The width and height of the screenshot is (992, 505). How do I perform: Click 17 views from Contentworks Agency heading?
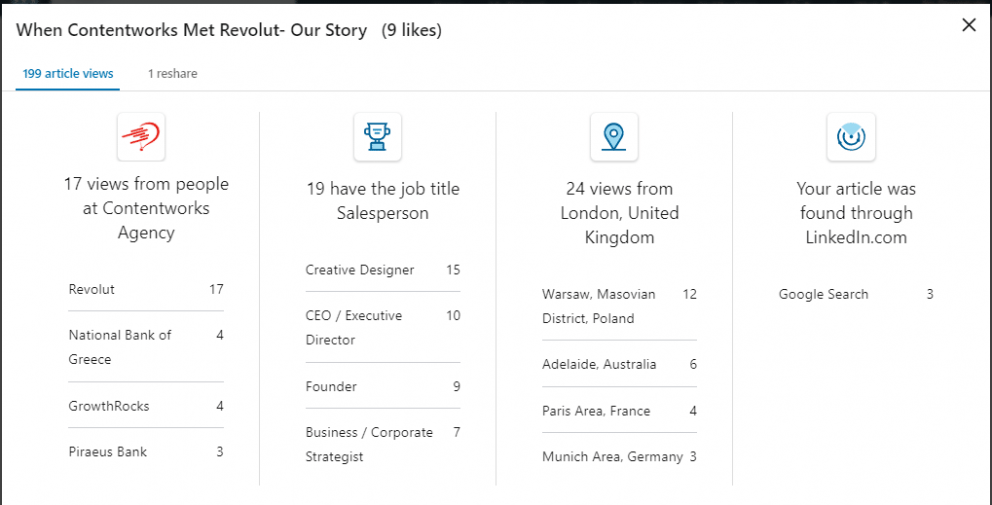(x=146, y=208)
